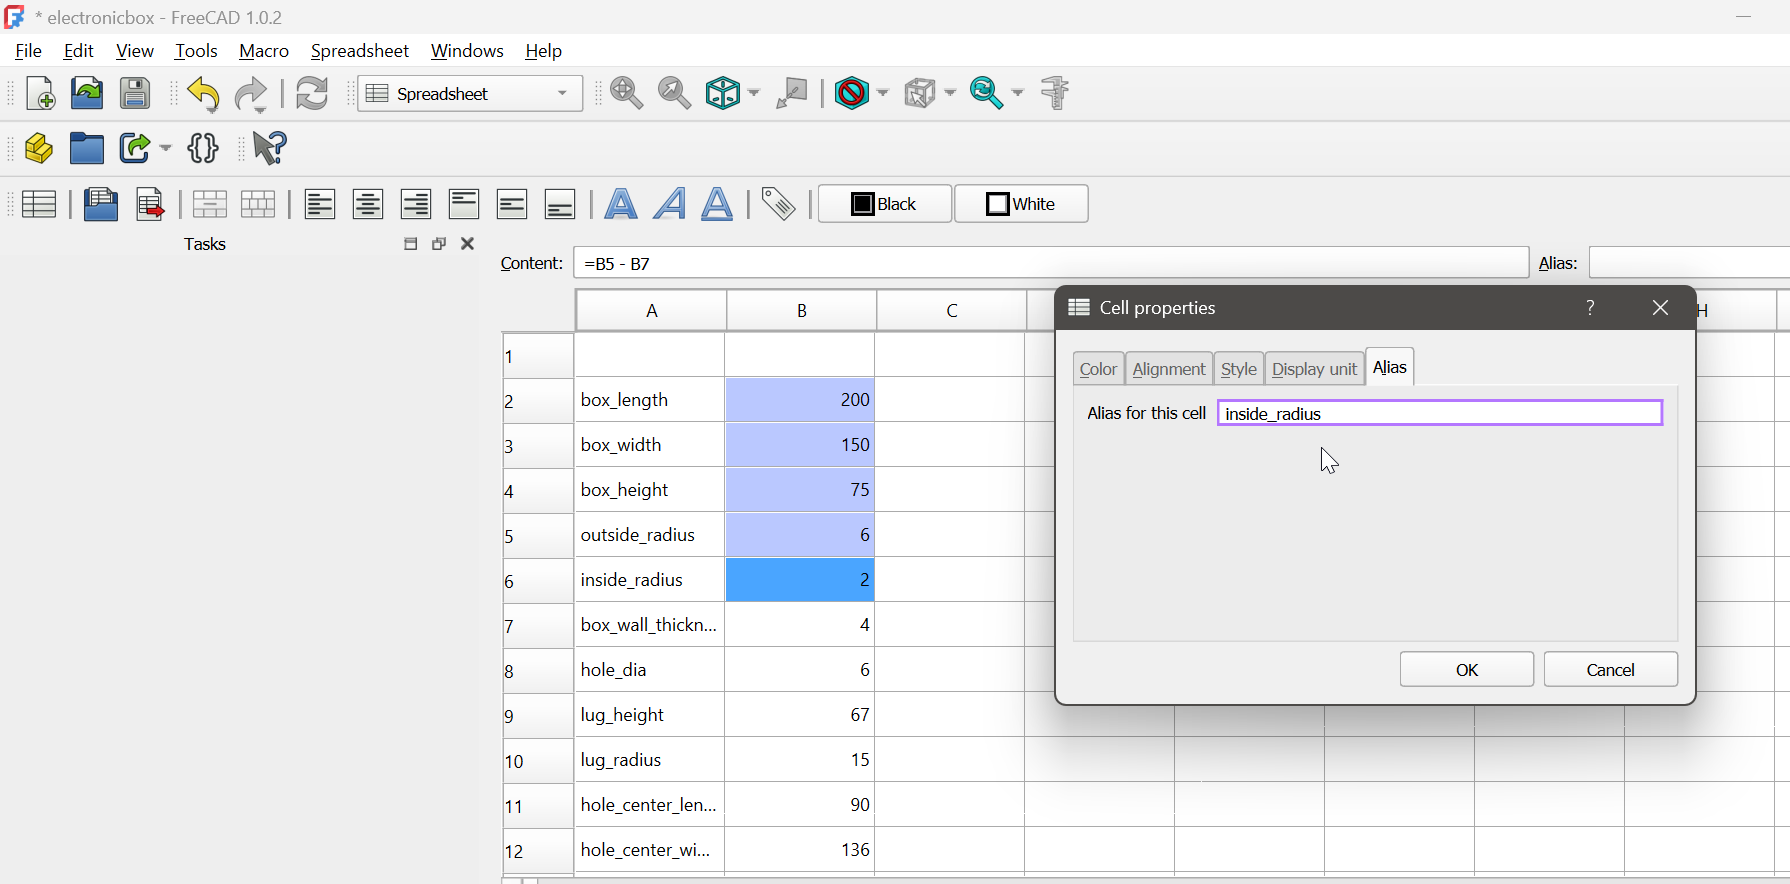Expand the sync view dropdown arrow

point(1018,94)
